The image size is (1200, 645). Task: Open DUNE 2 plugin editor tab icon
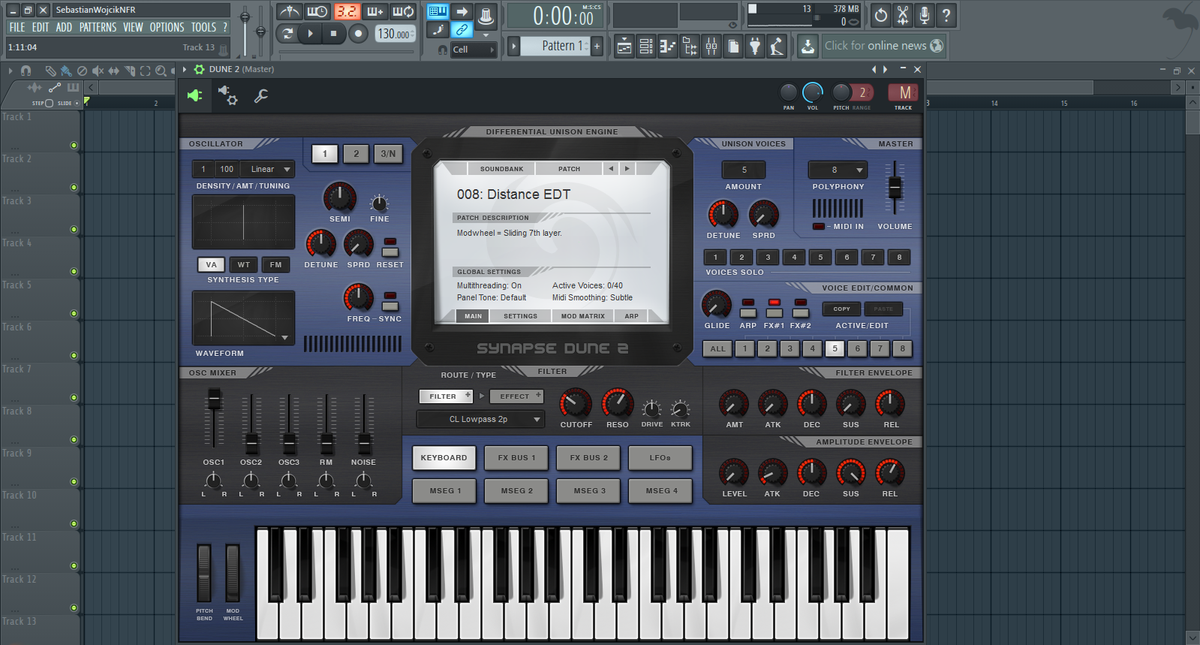pyautogui.click(x=194, y=96)
